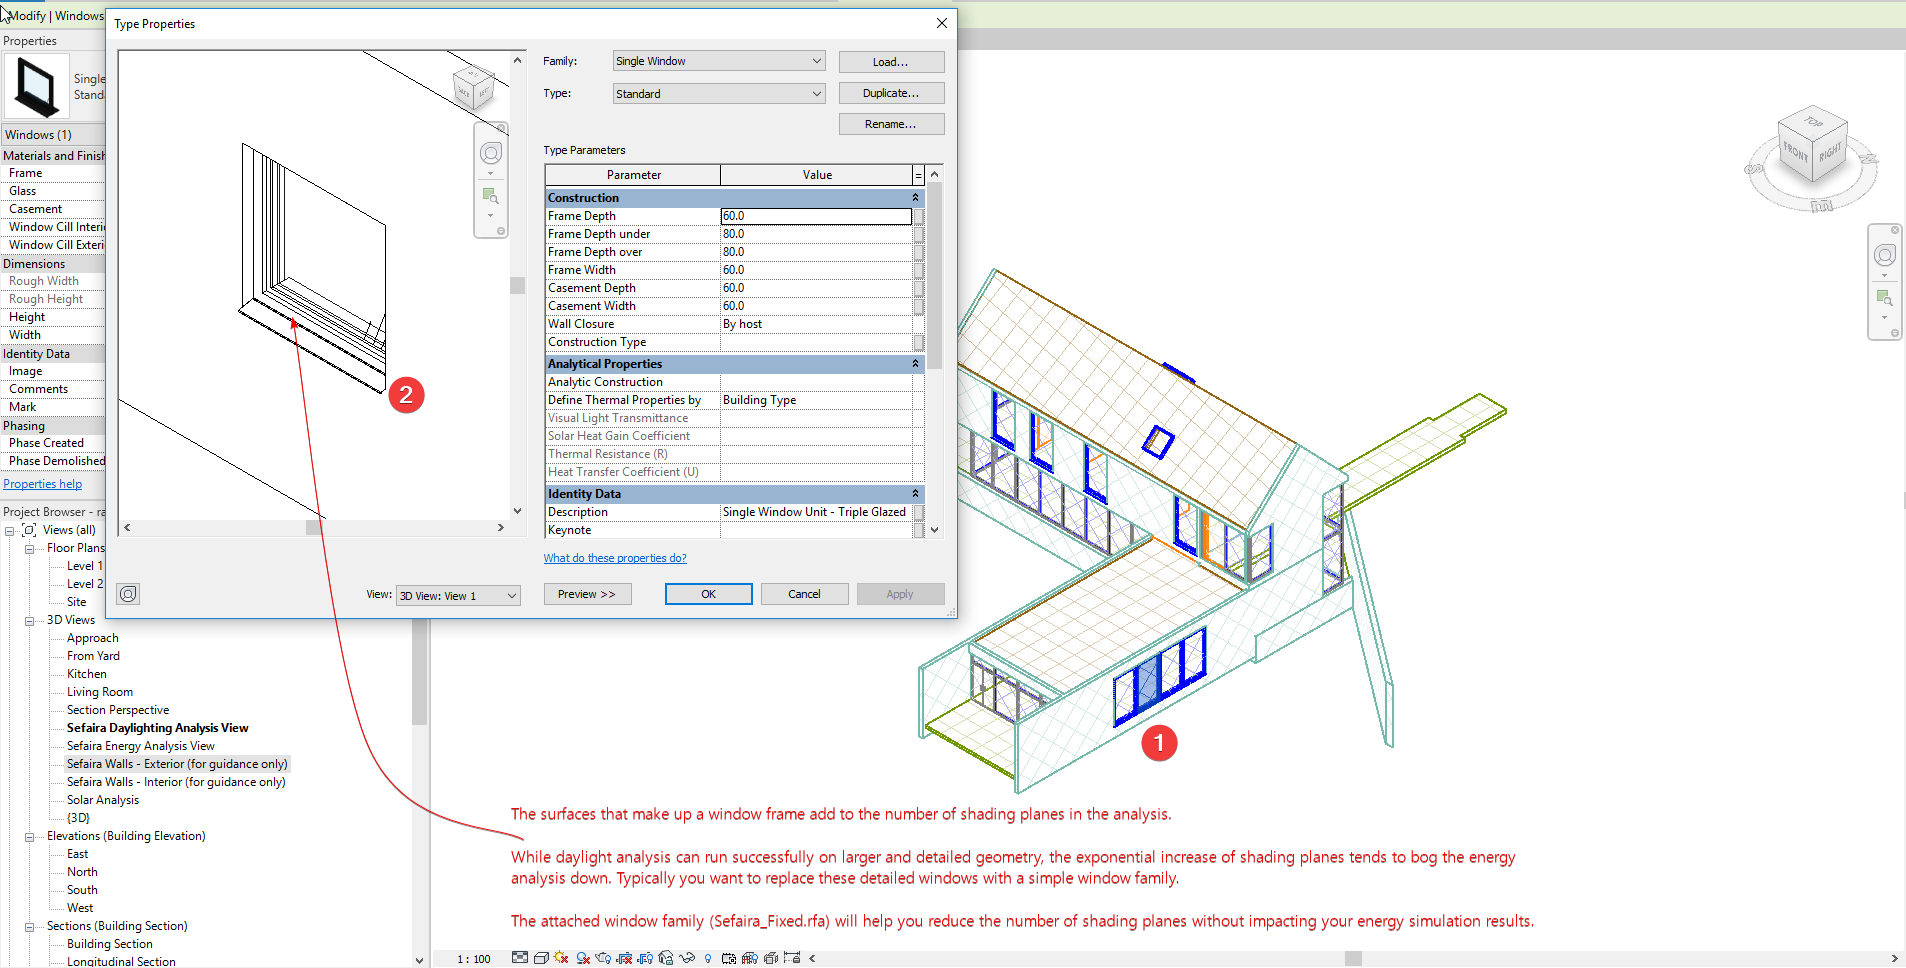1906x968 pixels.
Task: Click OK in Type Properties dialog
Action: coord(708,594)
